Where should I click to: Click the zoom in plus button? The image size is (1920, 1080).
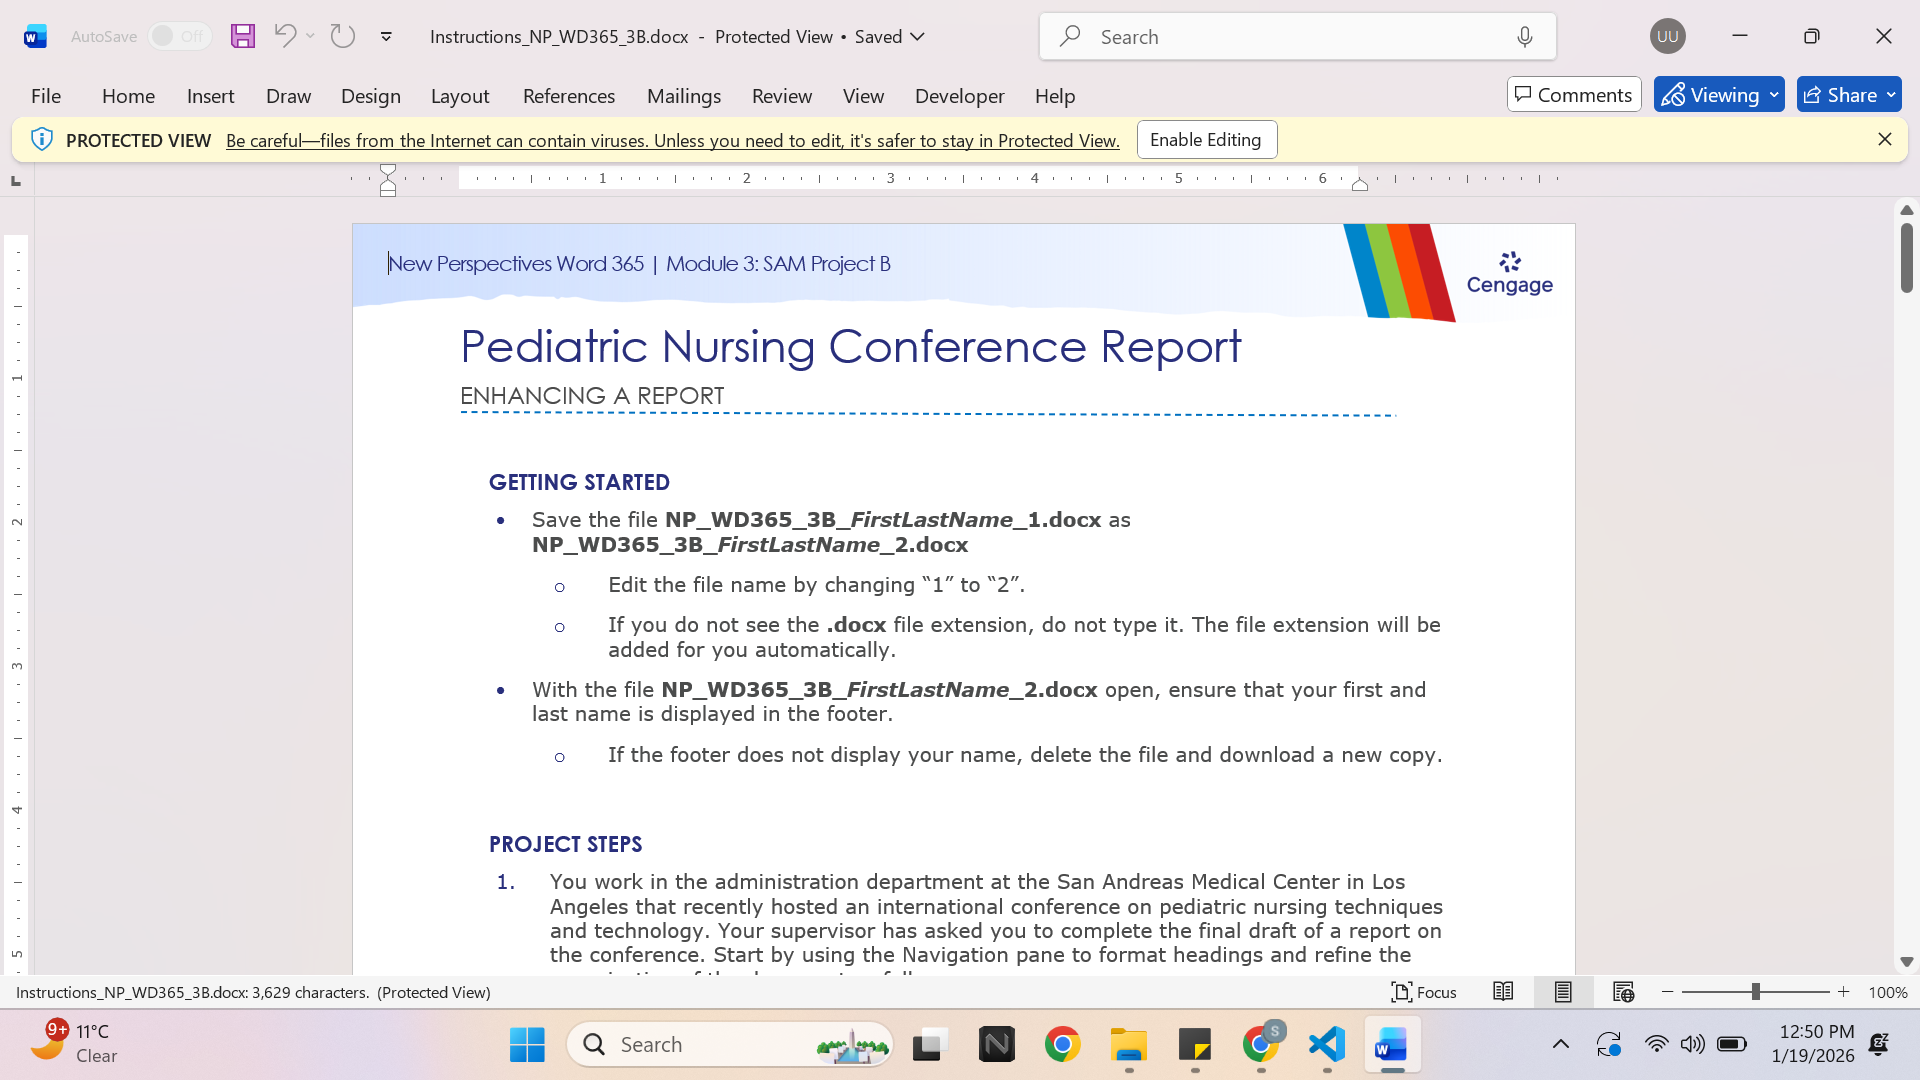tap(1844, 992)
